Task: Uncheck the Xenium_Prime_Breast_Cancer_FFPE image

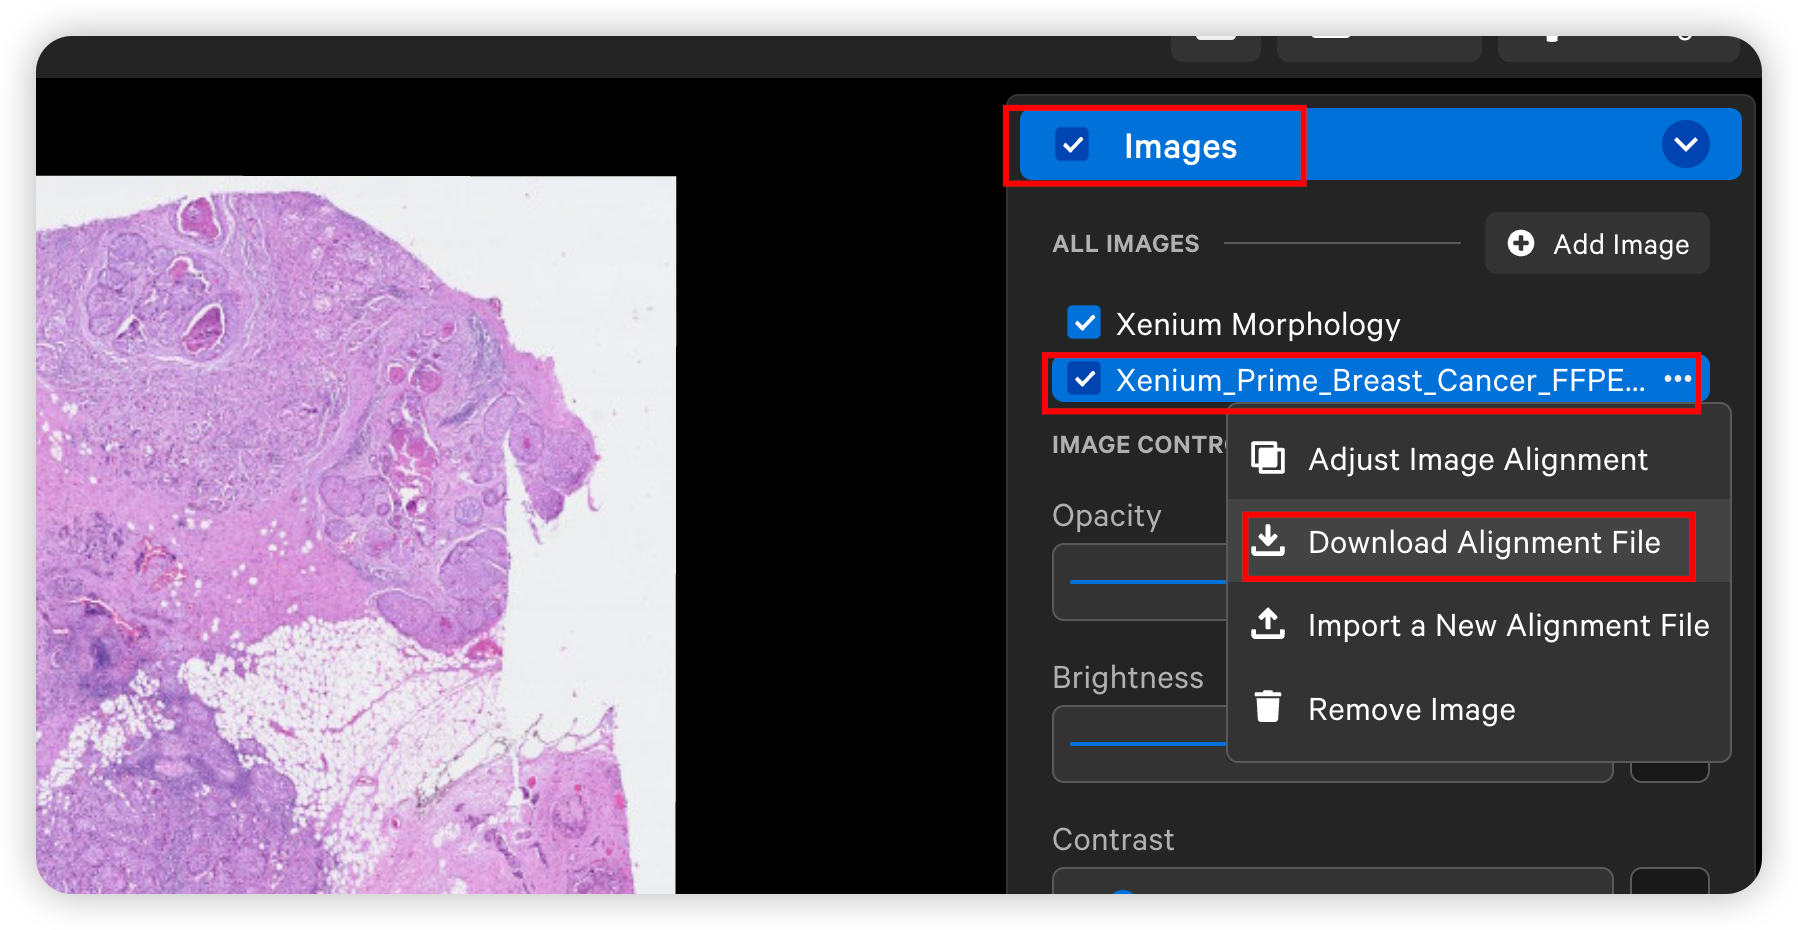Action: pos(1084,380)
